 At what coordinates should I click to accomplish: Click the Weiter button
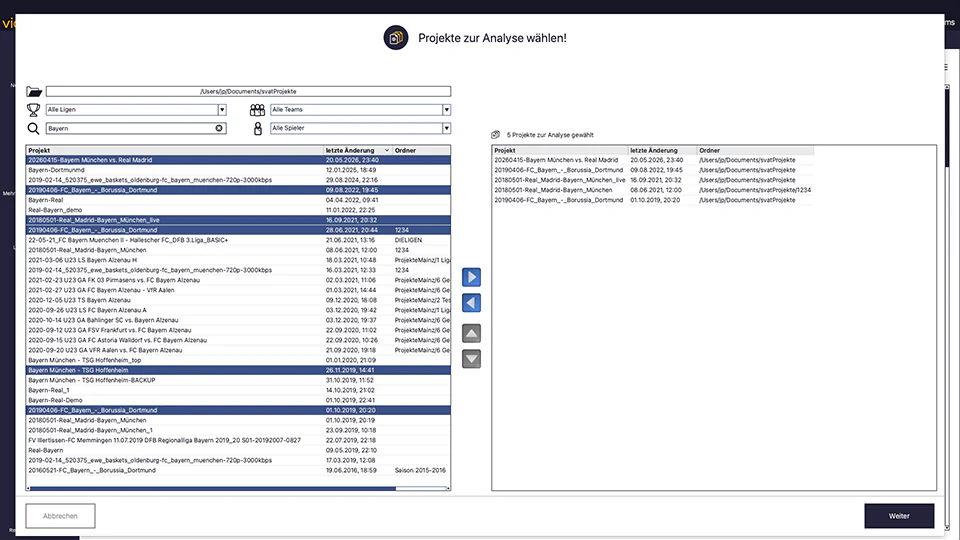899,516
